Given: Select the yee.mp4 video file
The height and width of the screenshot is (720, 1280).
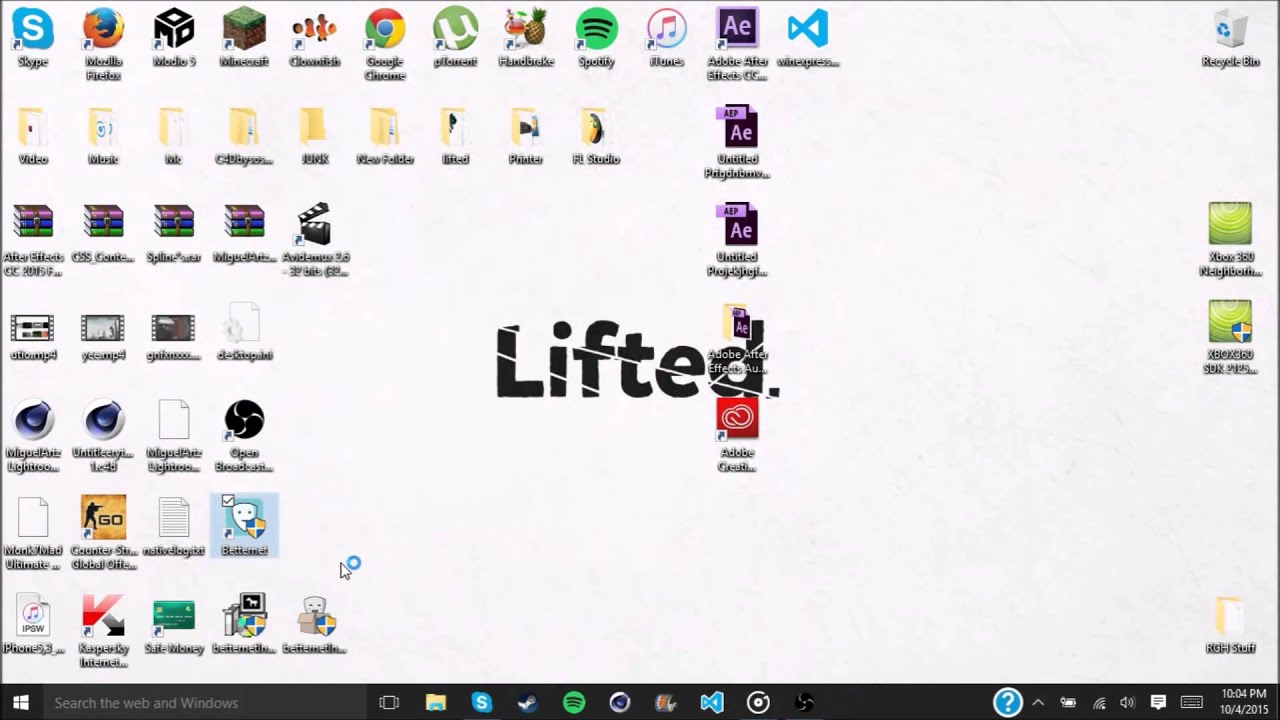Looking at the screenshot, I should coord(103,337).
